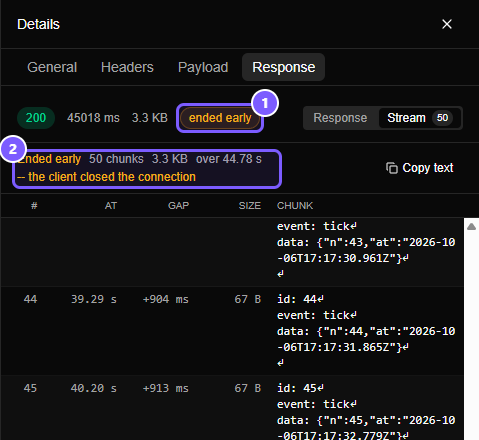479x440 pixels.
Task: Click the 45018 ms duration value
Action: 93,118
